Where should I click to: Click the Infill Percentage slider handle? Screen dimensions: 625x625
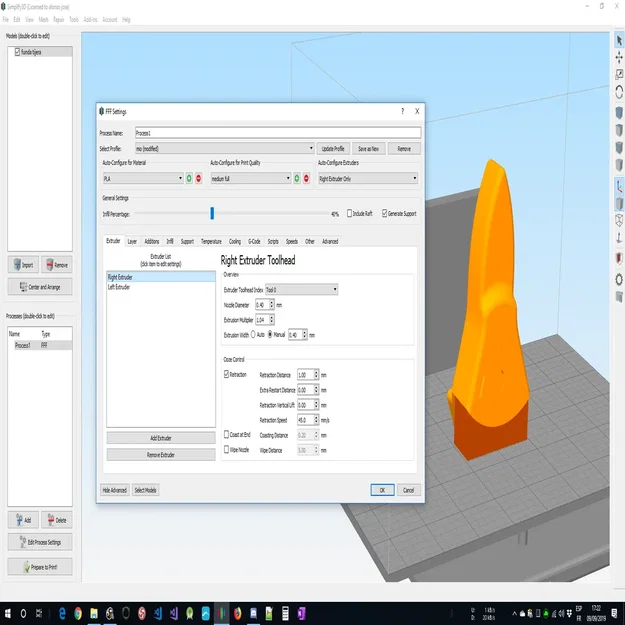click(x=212, y=213)
